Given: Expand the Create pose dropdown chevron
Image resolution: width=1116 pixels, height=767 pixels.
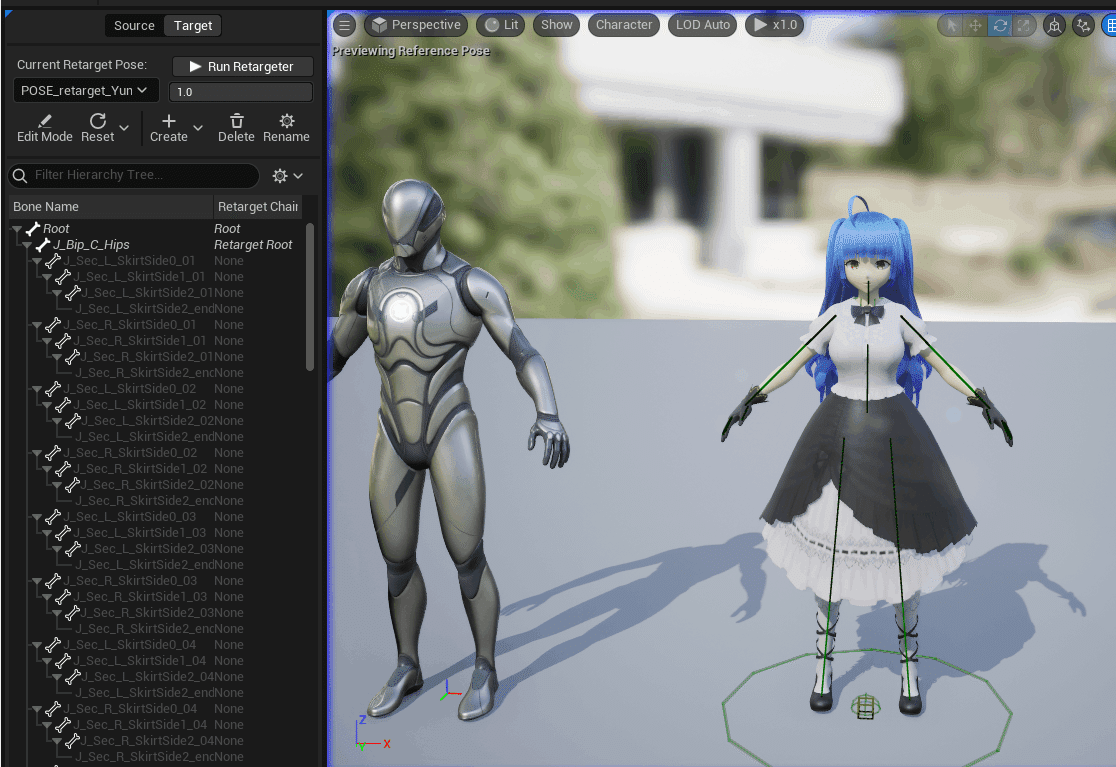Looking at the screenshot, I should (x=197, y=129).
